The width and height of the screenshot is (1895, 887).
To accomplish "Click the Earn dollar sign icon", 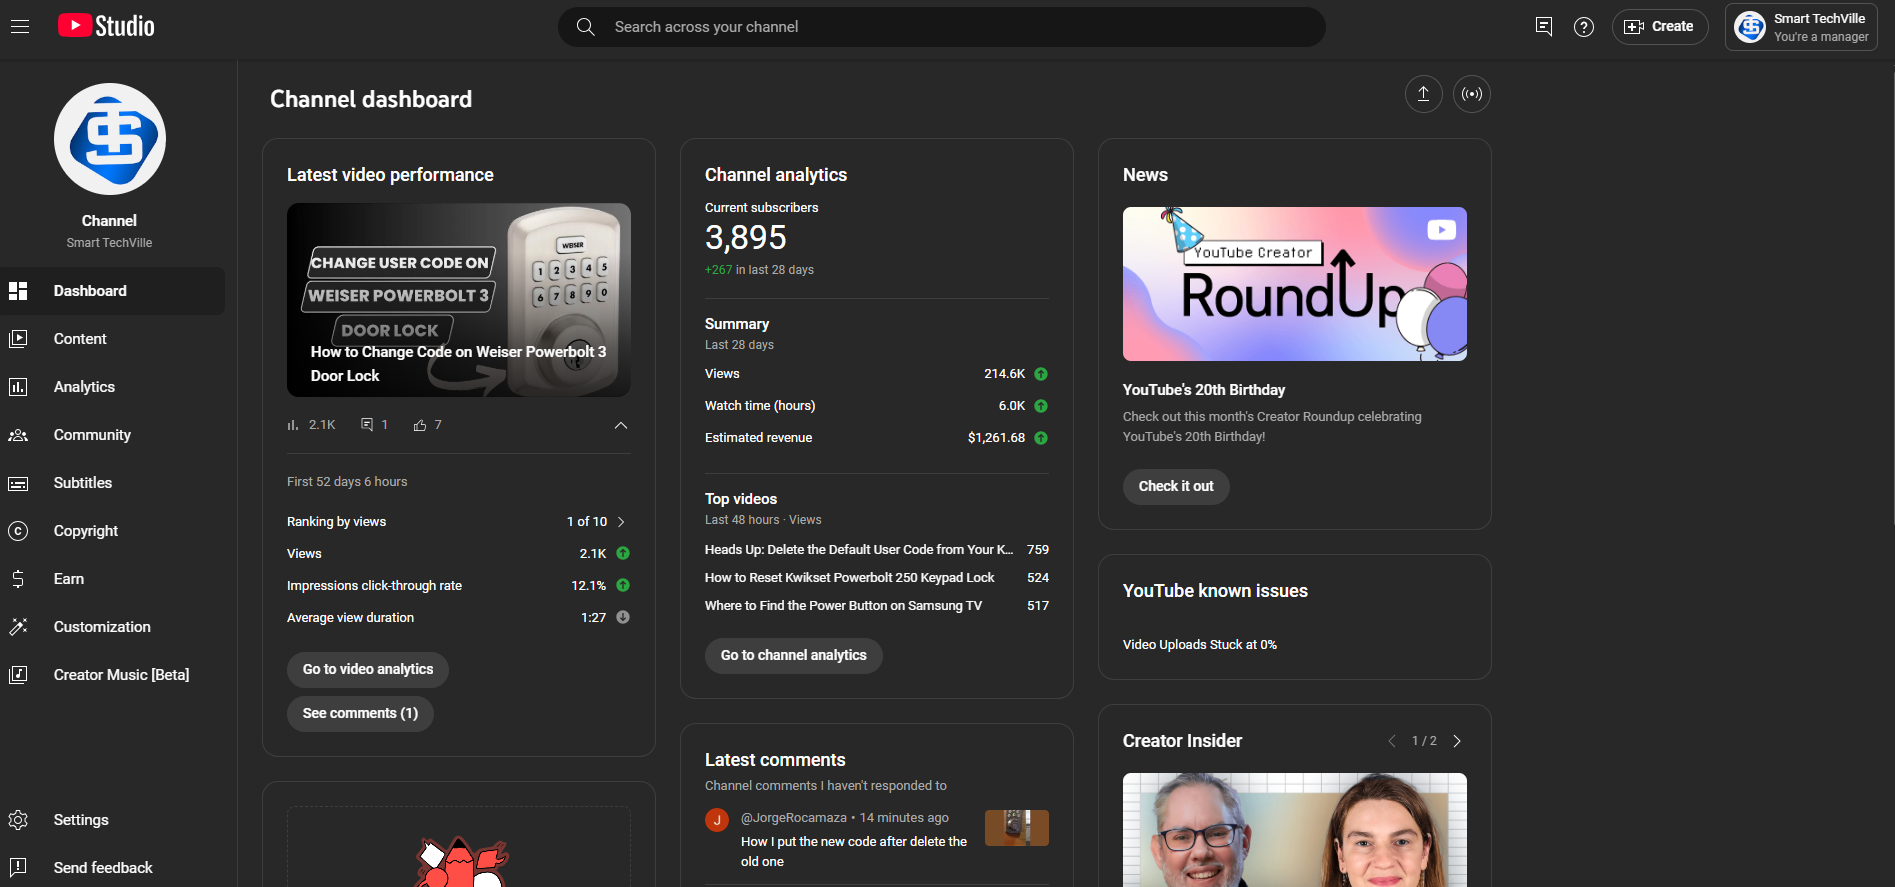I will tap(18, 579).
